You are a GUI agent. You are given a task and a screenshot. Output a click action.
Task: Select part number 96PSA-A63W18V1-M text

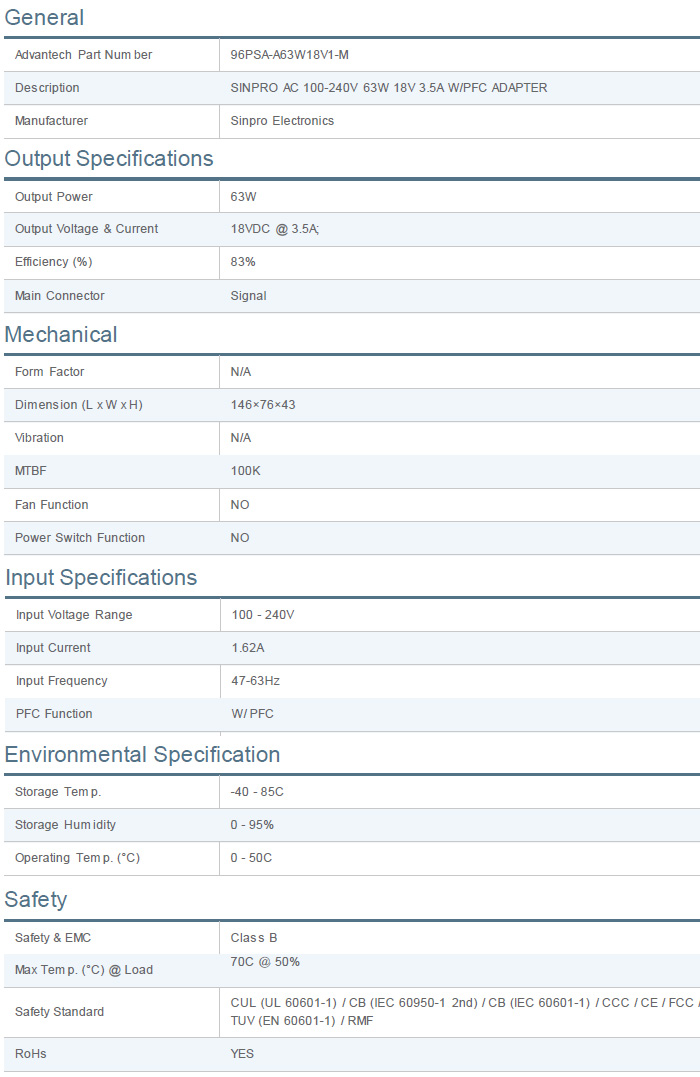pyautogui.click(x=289, y=55)
